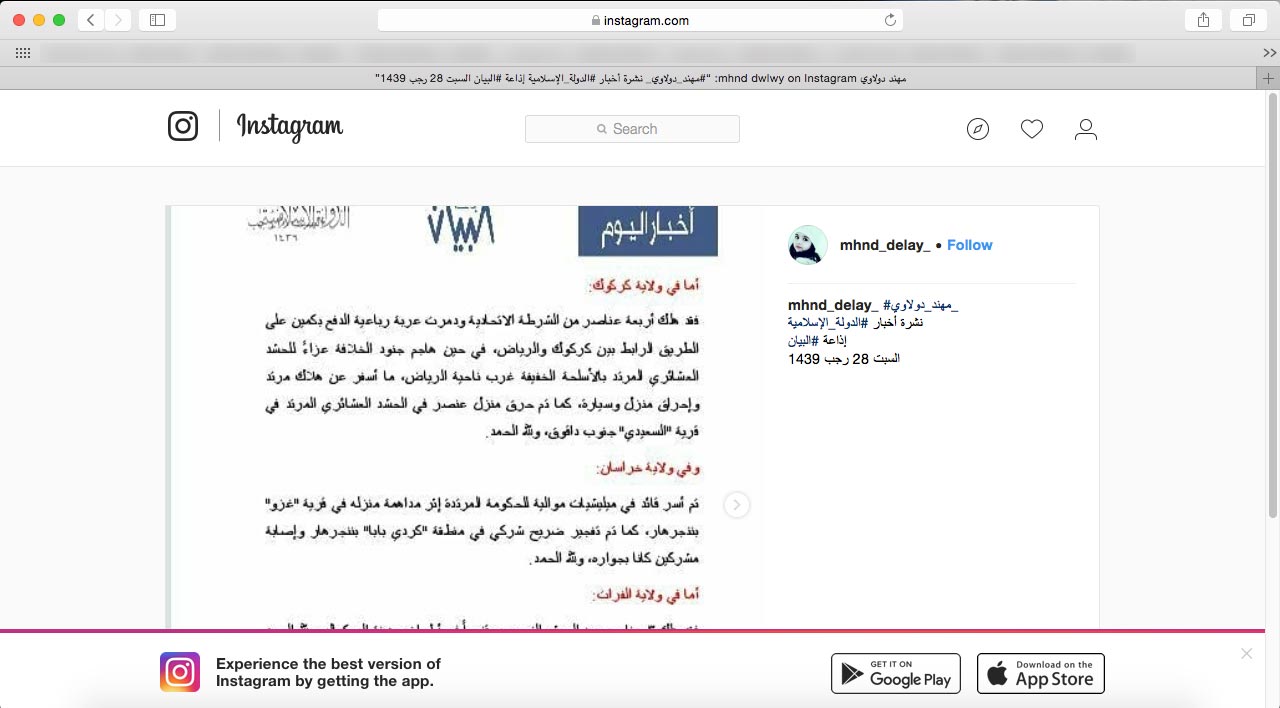The image size is (1280, 708).
Task: Click the Instagram search field
Action: click(632, 129)
